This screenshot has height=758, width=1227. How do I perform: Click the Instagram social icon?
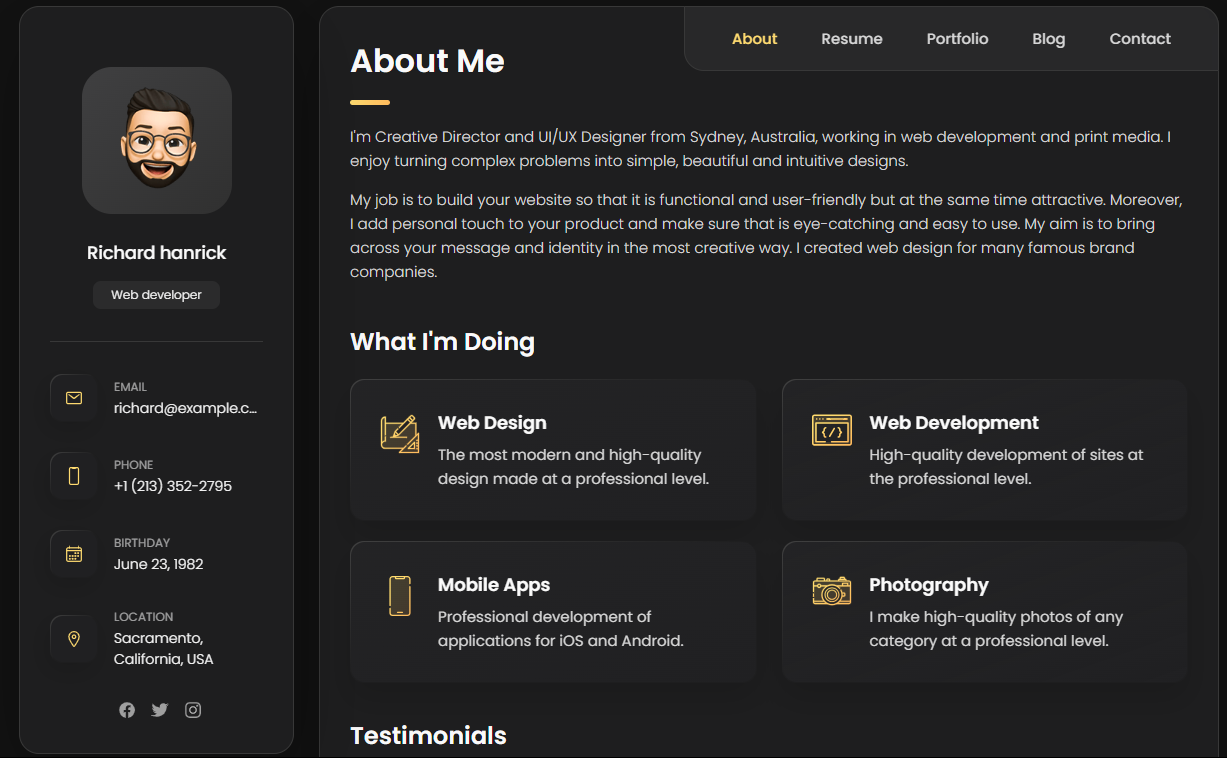point(193,710)
